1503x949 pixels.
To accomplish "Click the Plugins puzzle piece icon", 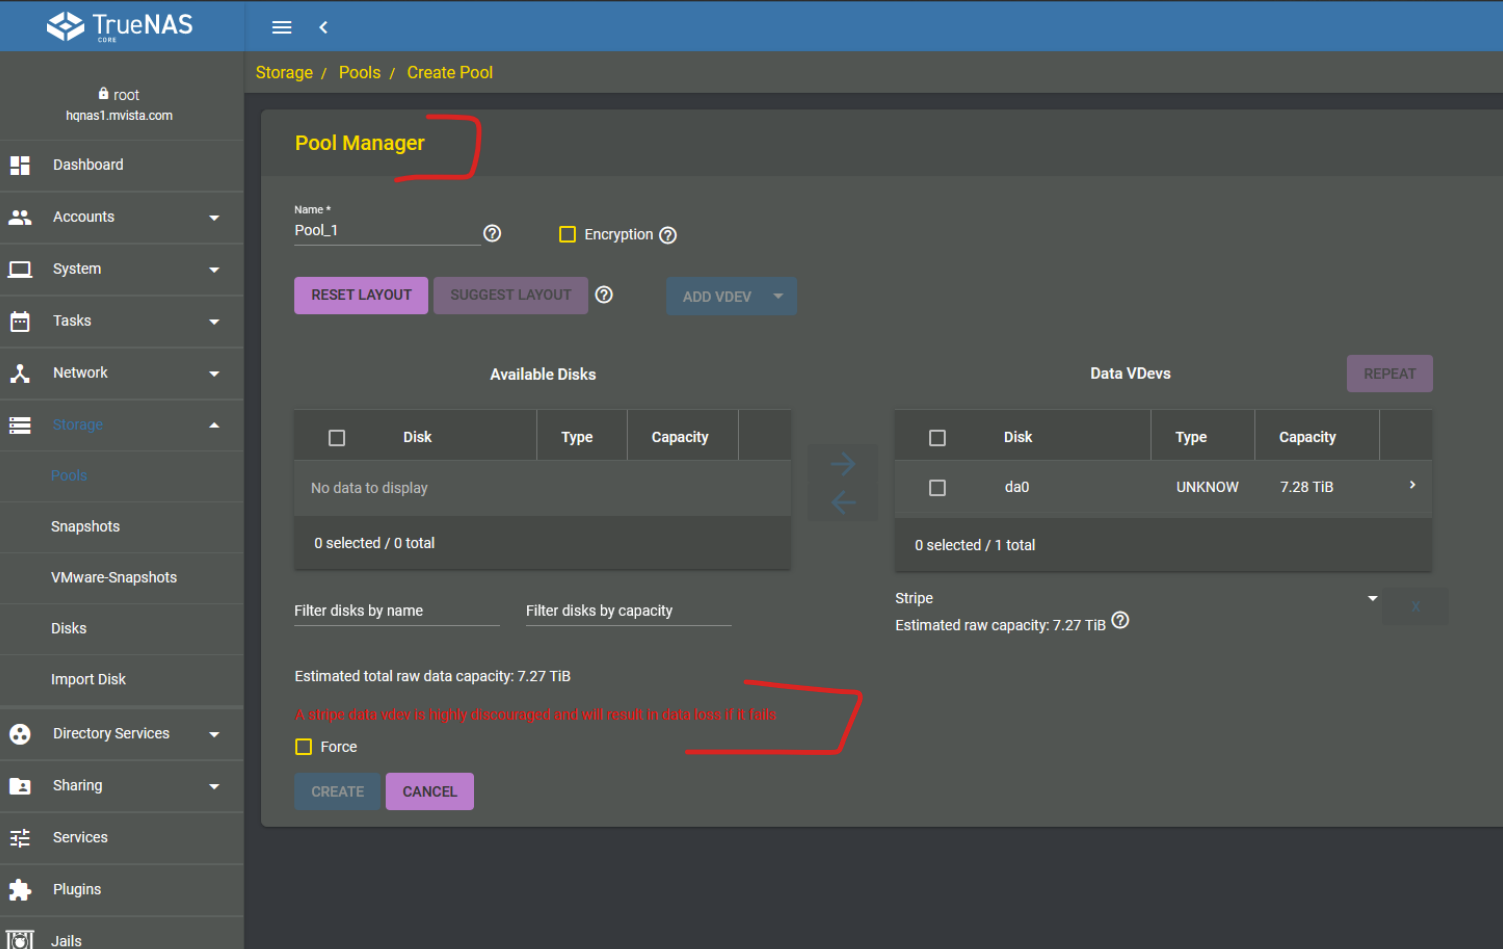I will (x=20, y=890).
